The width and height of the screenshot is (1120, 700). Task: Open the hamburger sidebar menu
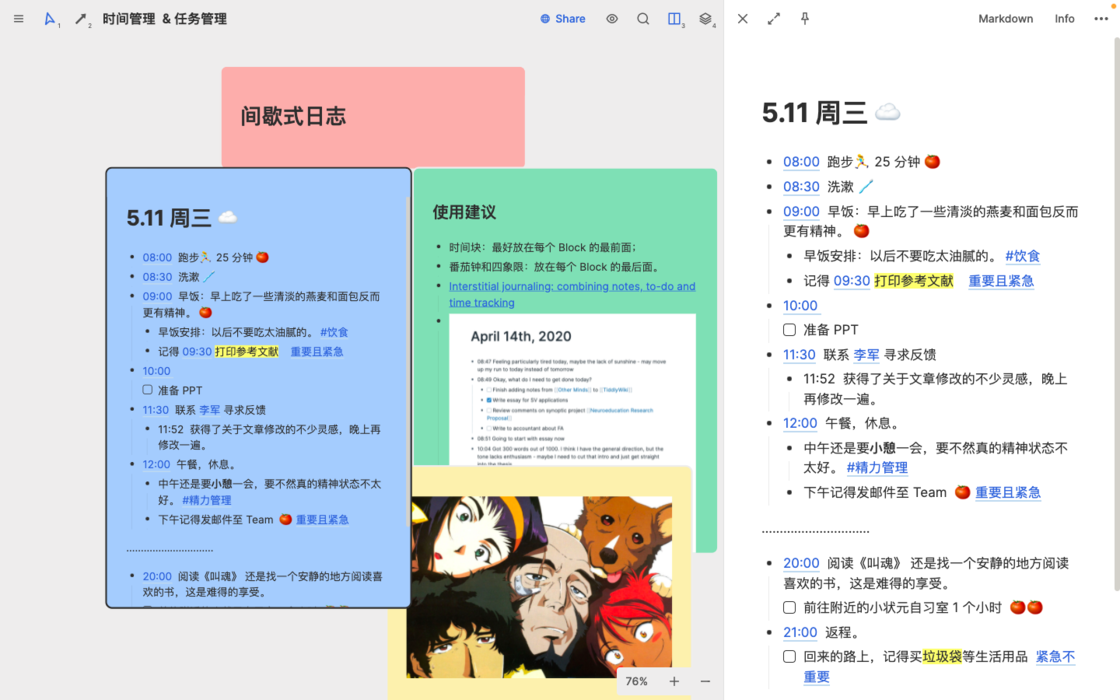click(x=18, y=18)
